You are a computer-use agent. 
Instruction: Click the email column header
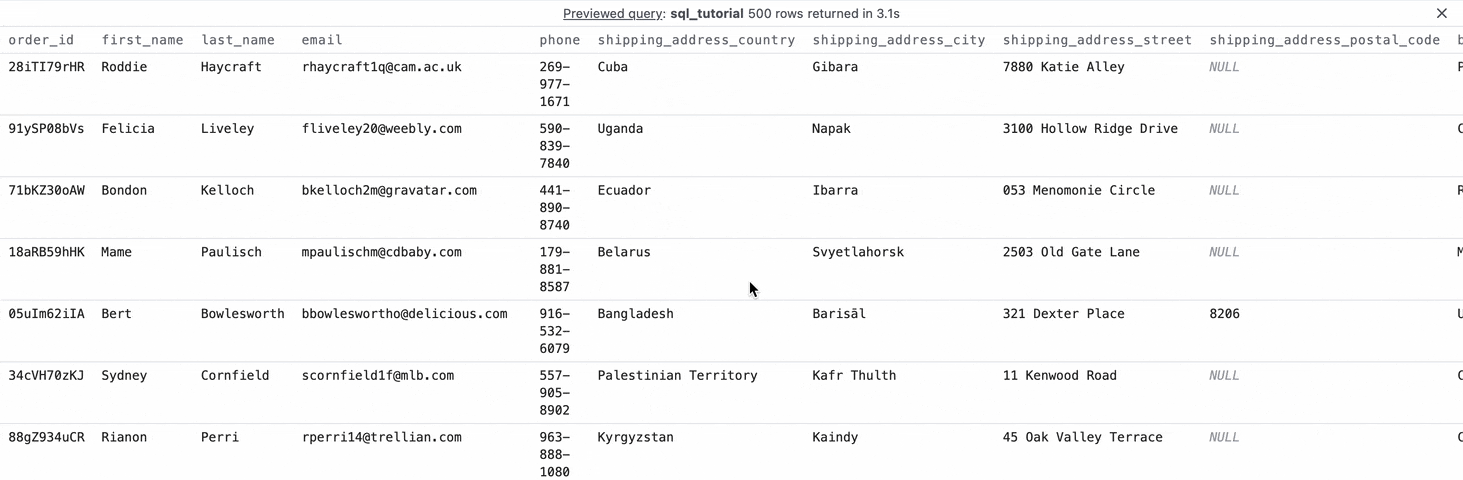pyautogui.click(x=322, y=40)
